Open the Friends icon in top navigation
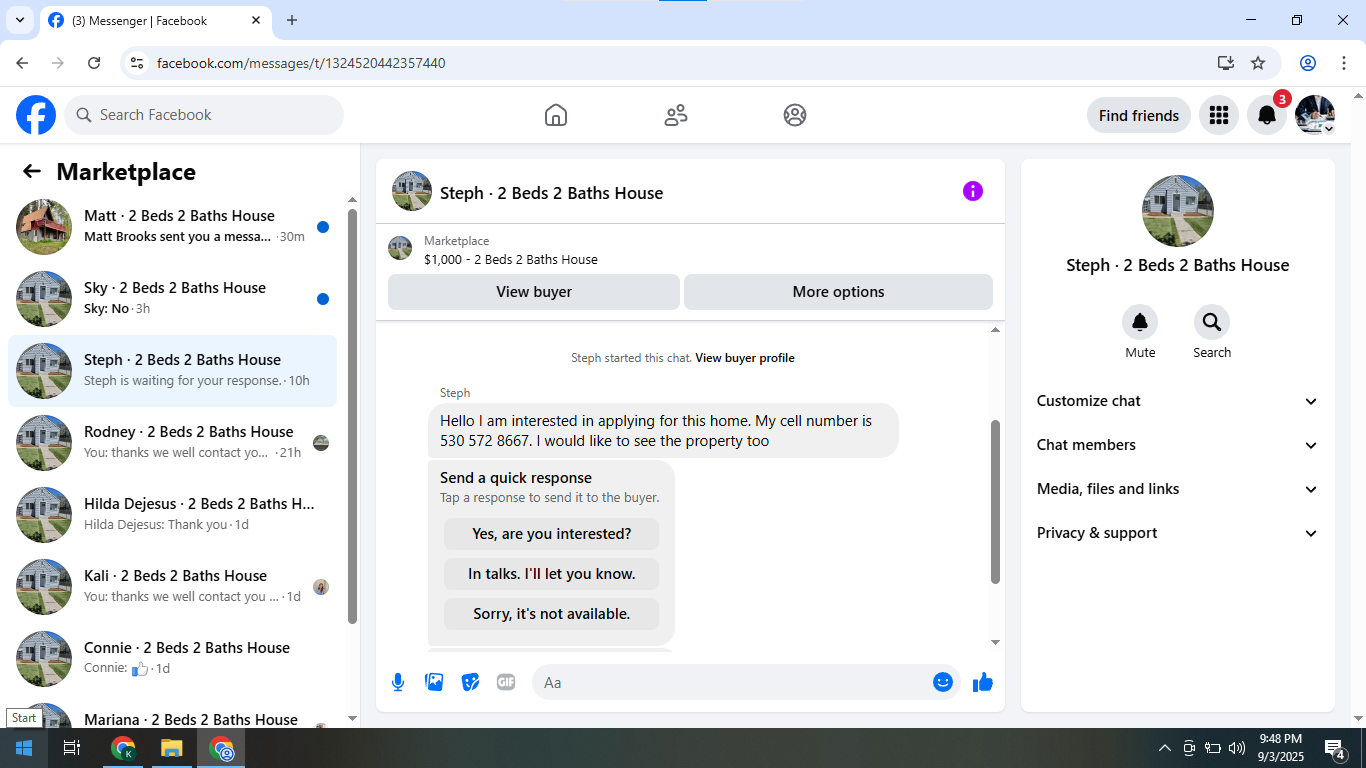This screenshot has height=768, width=1366. click(x=676, y=115)
